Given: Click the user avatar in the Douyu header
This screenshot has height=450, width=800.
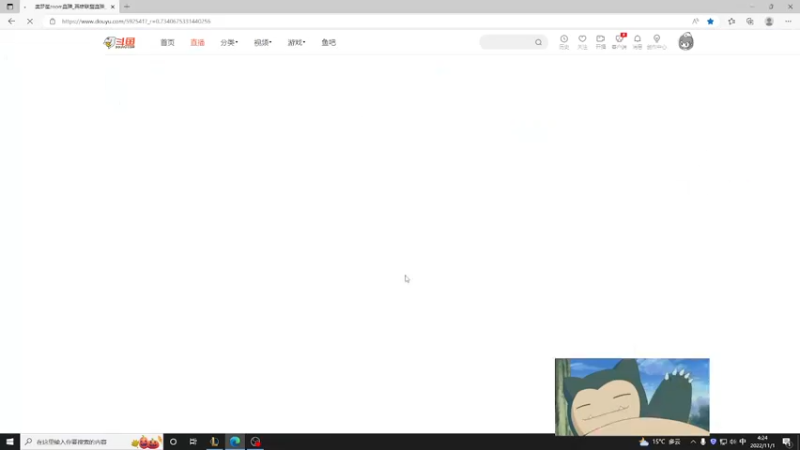Looking at the screenshot, I should tap(686, 41).
